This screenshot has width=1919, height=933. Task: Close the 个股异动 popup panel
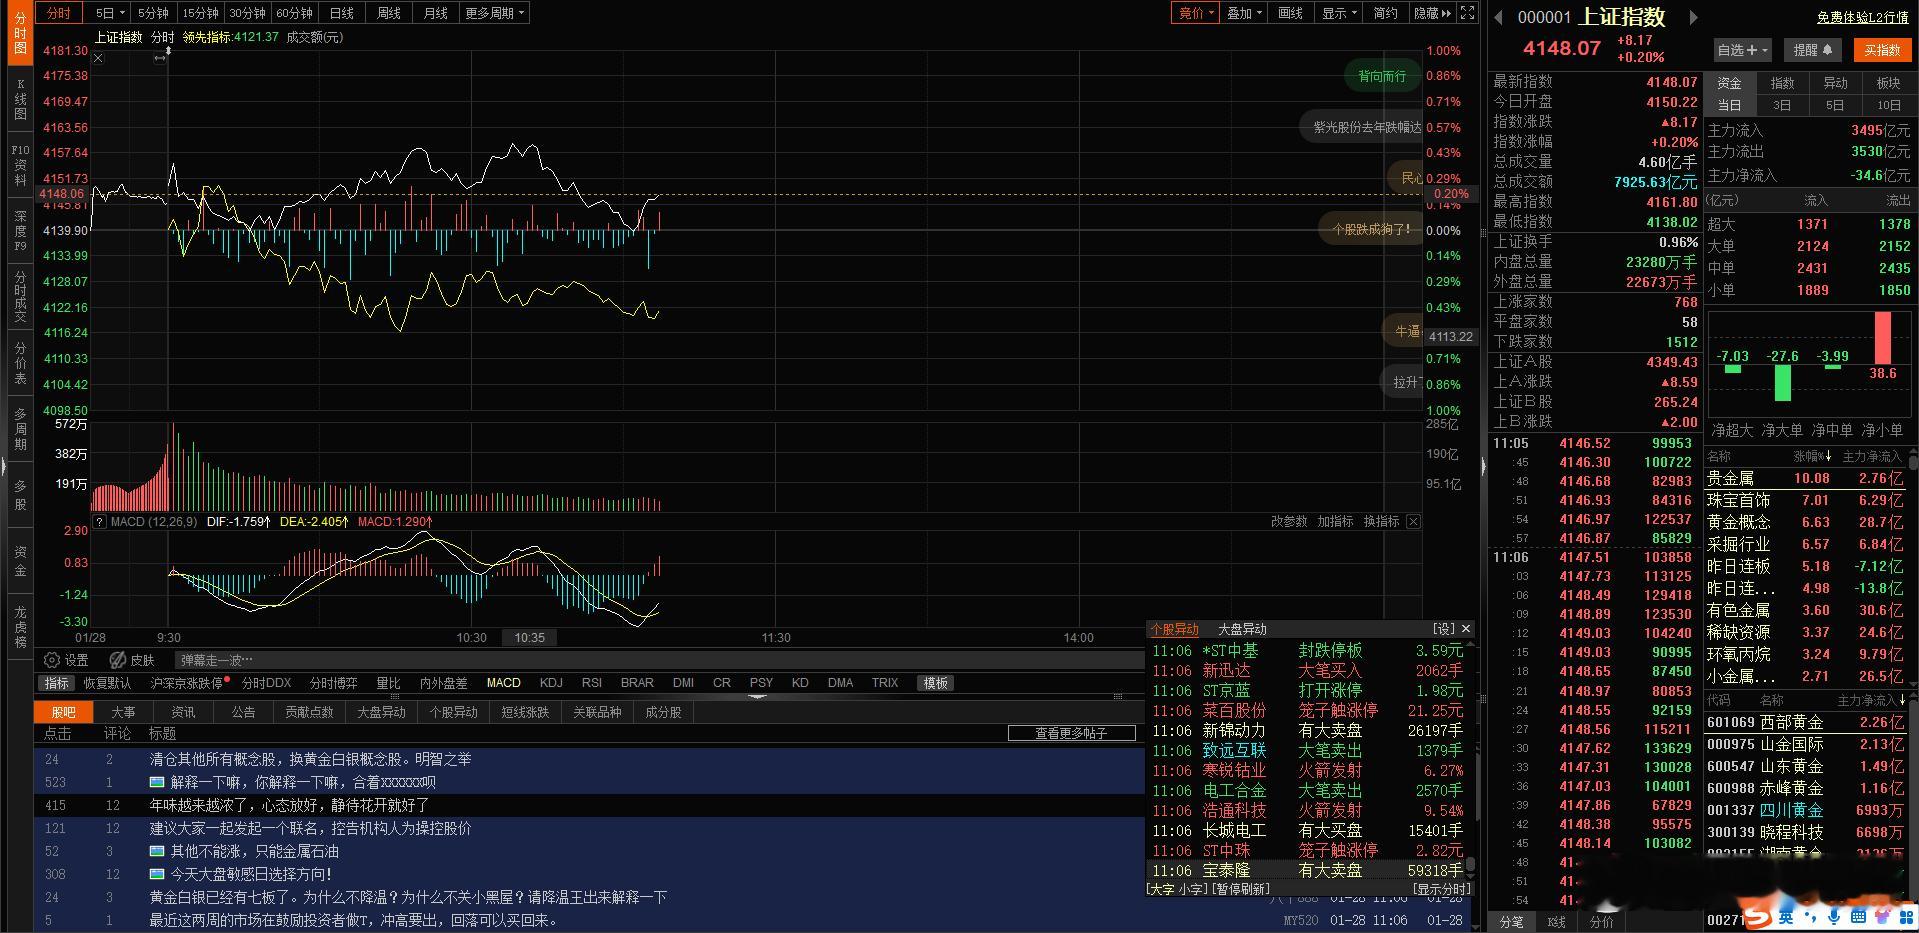click(x=1466, y=629)
